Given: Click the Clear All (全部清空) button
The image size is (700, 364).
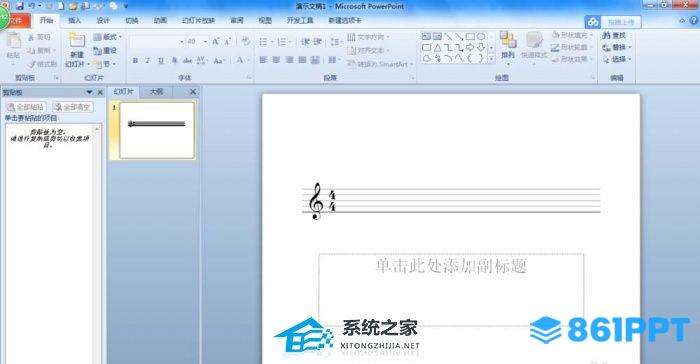Looking at the screenshot, I should click(x=72, y=107).
